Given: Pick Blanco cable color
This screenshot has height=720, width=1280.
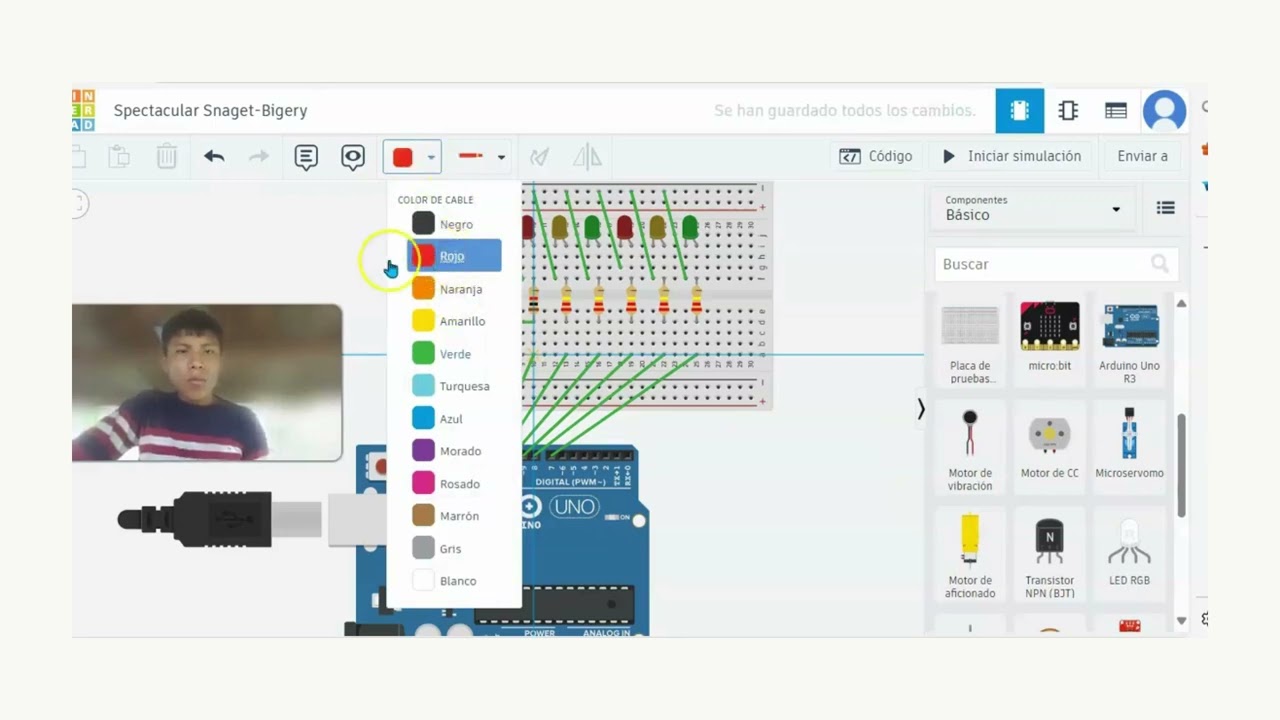Looking at the screenshot, I should (454, 581).
